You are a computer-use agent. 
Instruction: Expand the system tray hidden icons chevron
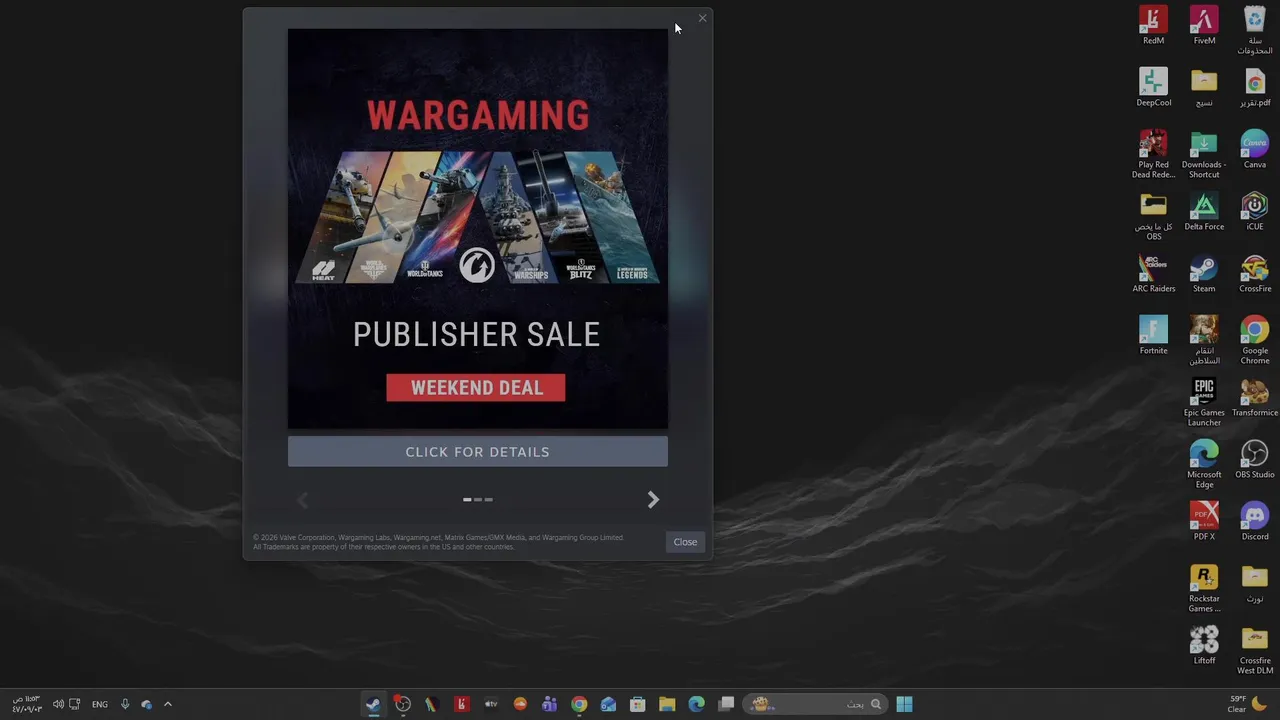tap(167, 704)
